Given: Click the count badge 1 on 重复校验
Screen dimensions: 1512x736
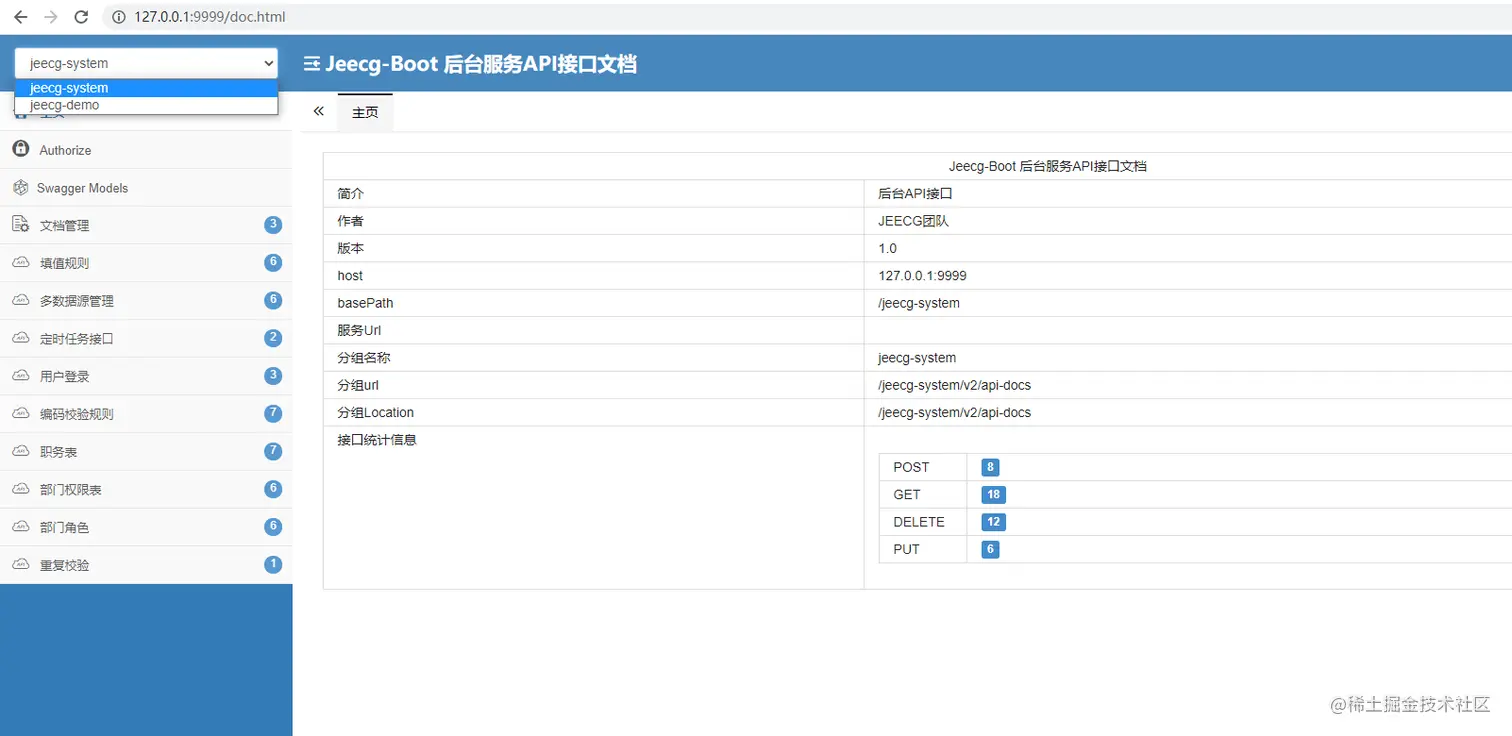Looking at the screenshot, I should pyautogui.click(x=273, y=564).
